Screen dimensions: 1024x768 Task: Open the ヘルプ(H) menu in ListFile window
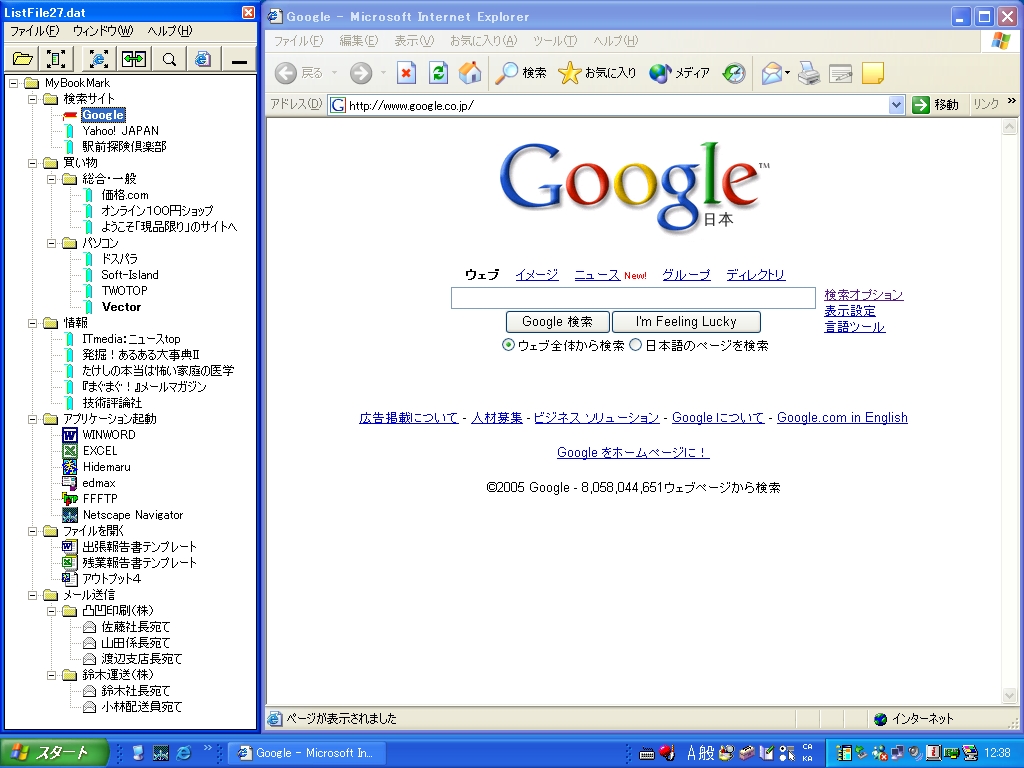tap(170, 31)
